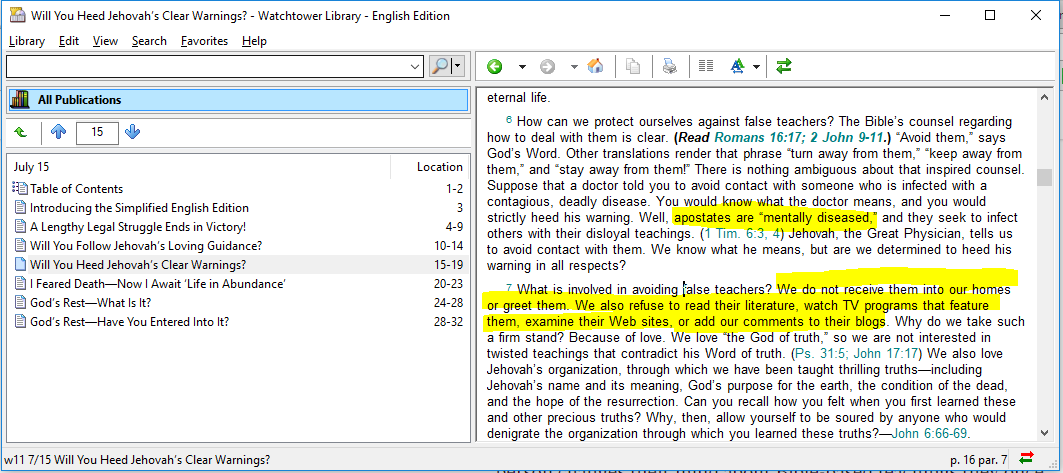Image resolution: width=1063 pixels, height=473 pixels.
Task: Go to next issue with blue down arrow
Action: tap(133, 132)
